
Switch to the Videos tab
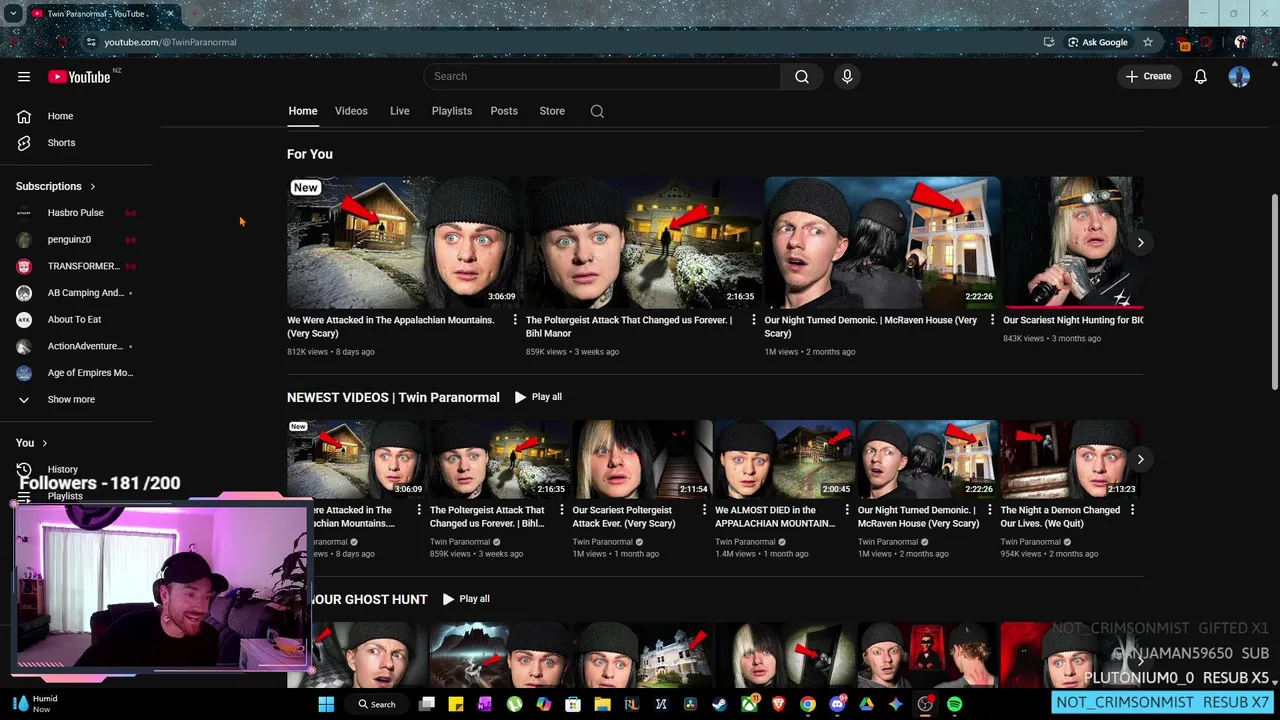pos(351,111)
